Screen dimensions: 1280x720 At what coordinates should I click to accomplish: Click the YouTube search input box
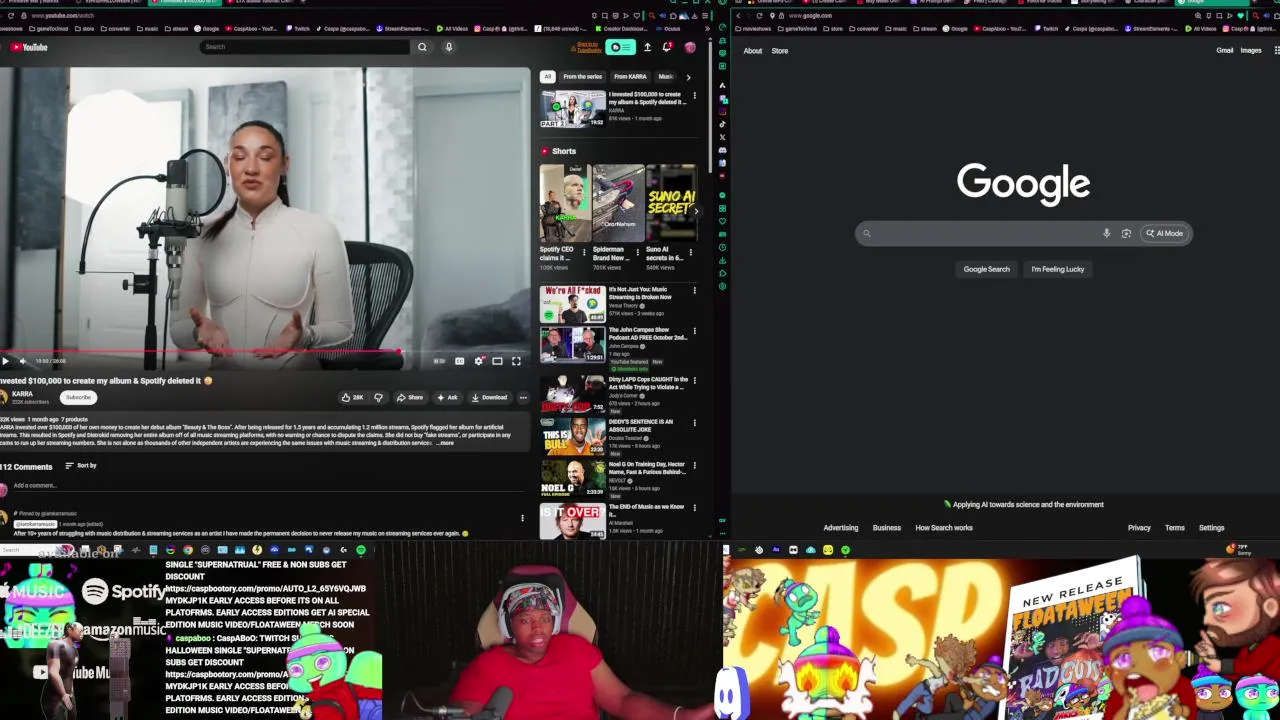coord(305,47)
